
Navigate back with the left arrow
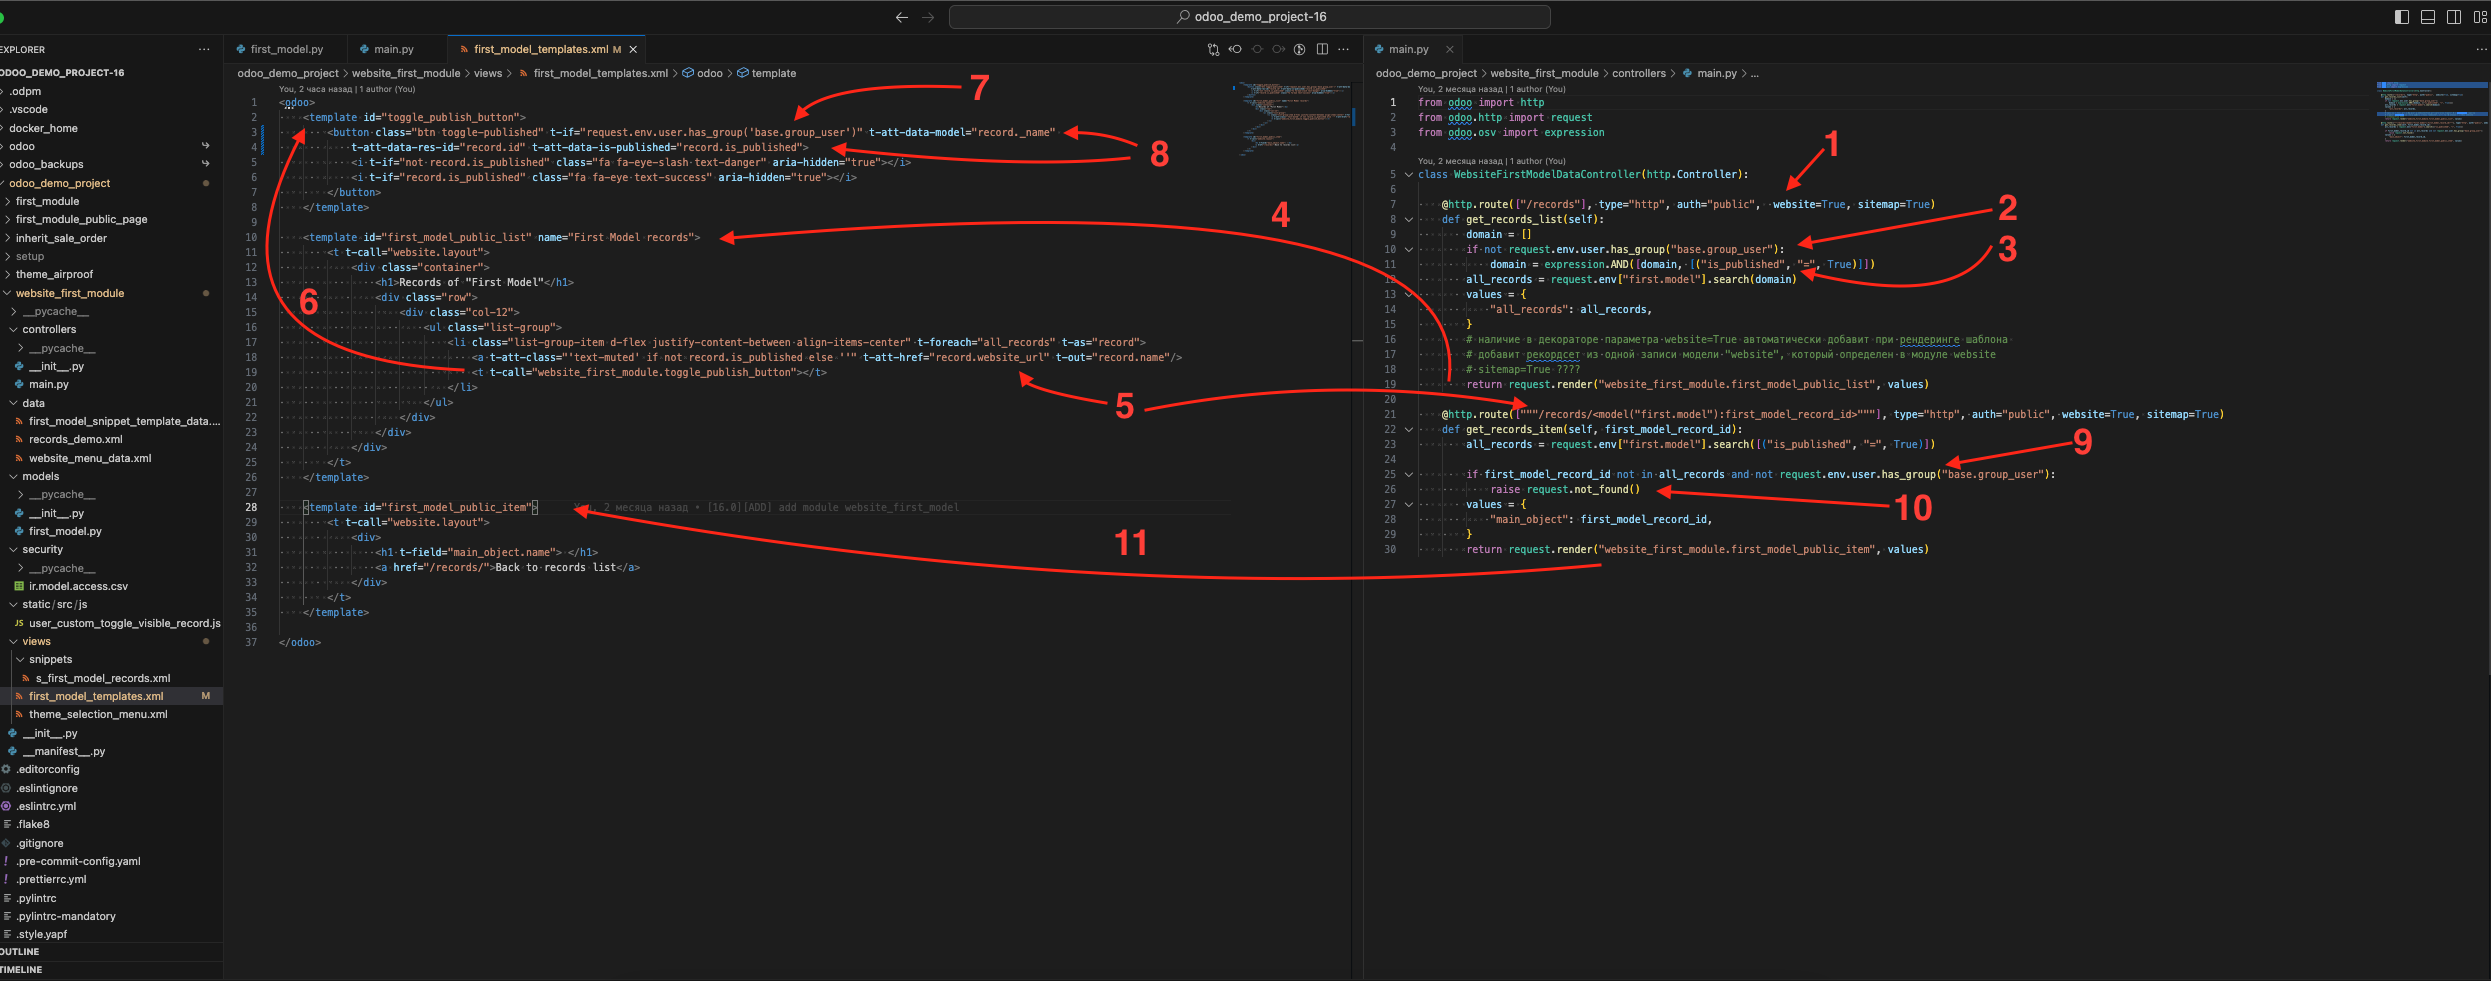point(901,17)
